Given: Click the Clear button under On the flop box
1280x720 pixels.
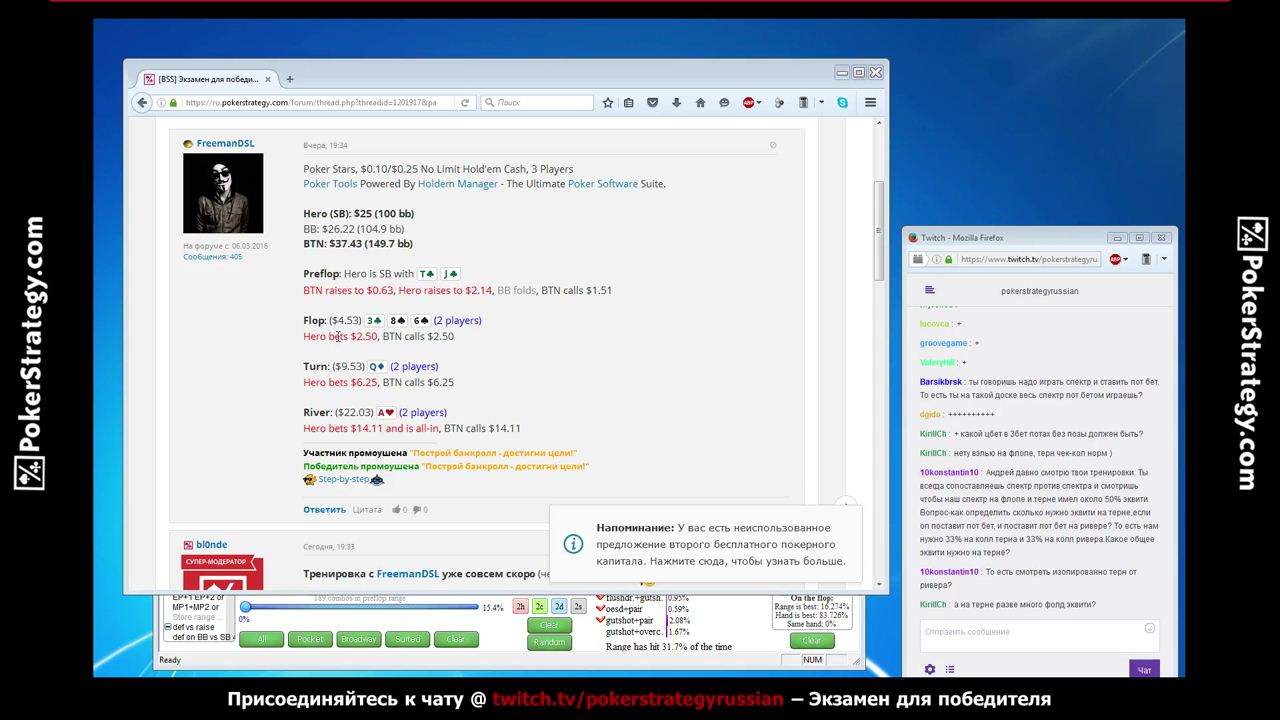Looking at the screenshot, I should pos(811,640).
